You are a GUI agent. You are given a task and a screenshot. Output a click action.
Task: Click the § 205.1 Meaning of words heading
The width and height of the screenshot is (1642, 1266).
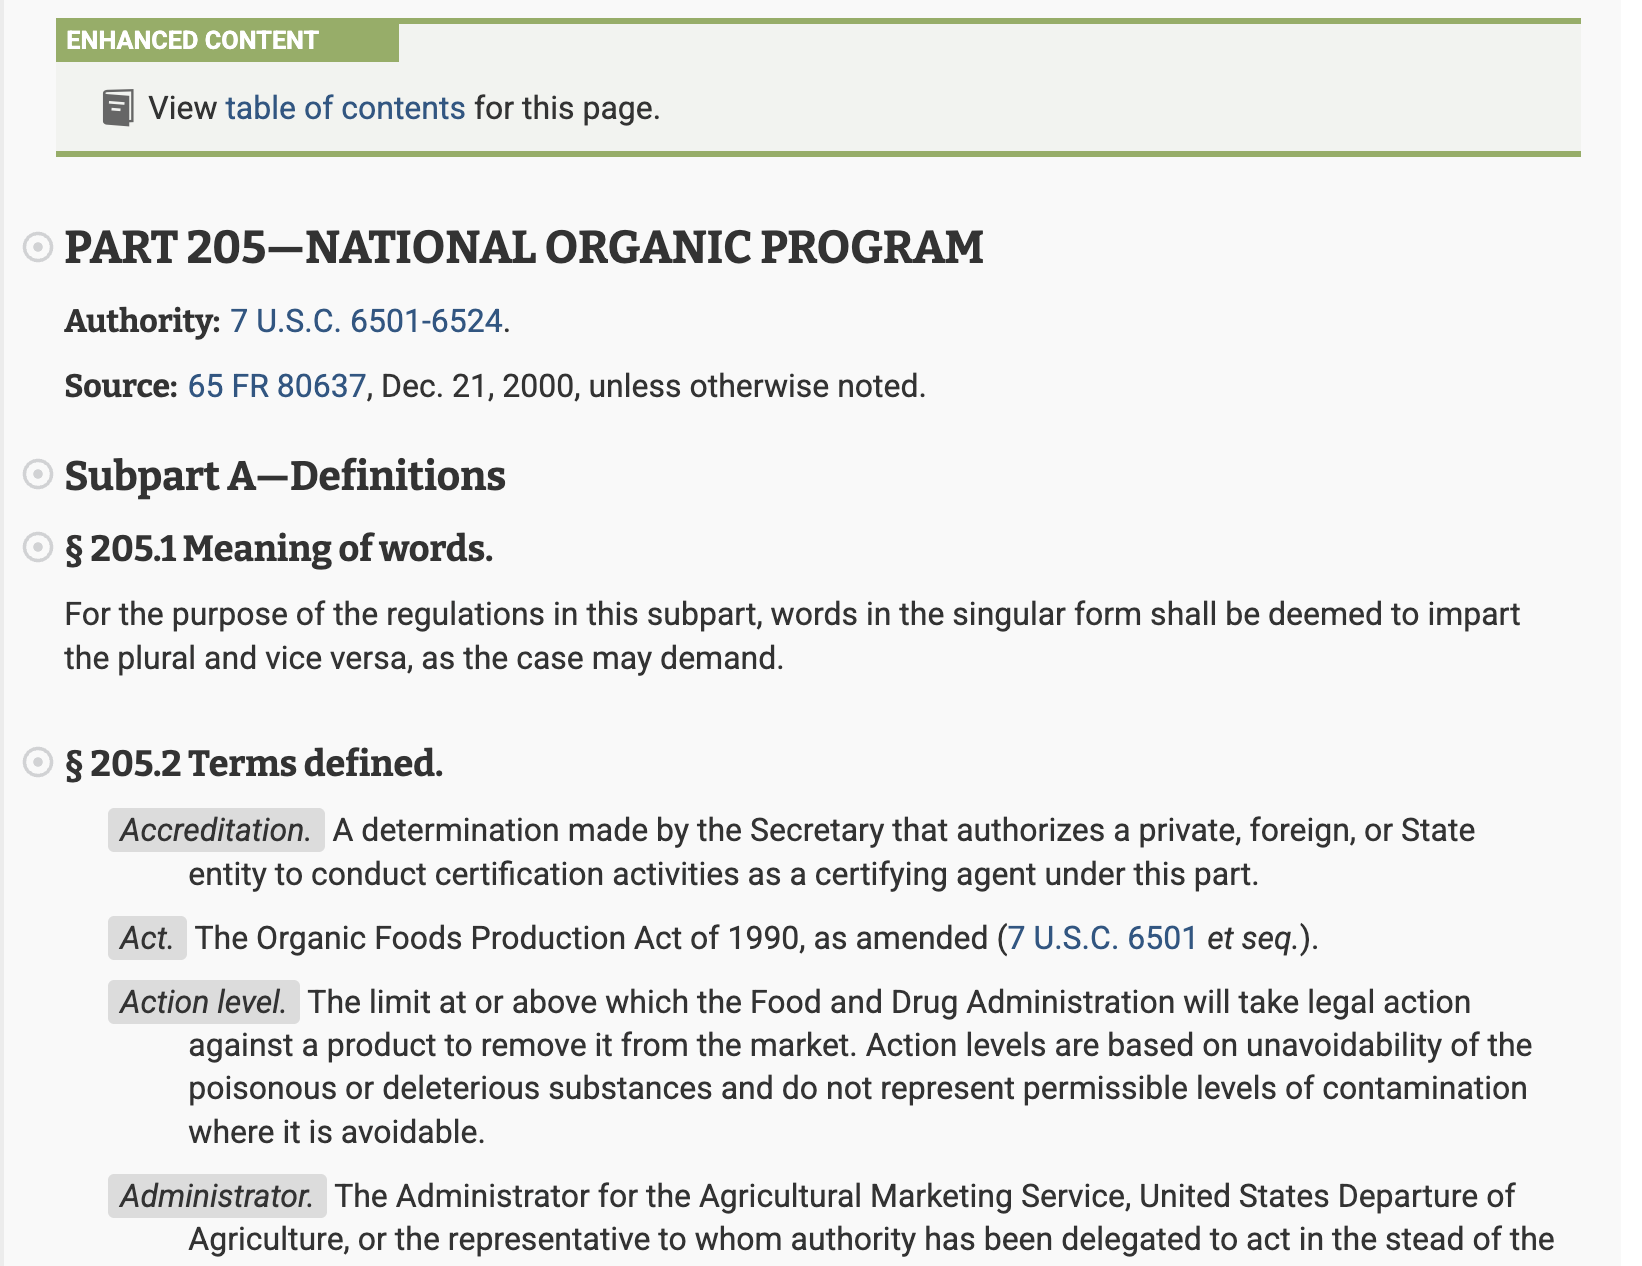pyautogui.click(x=279, y=548)
